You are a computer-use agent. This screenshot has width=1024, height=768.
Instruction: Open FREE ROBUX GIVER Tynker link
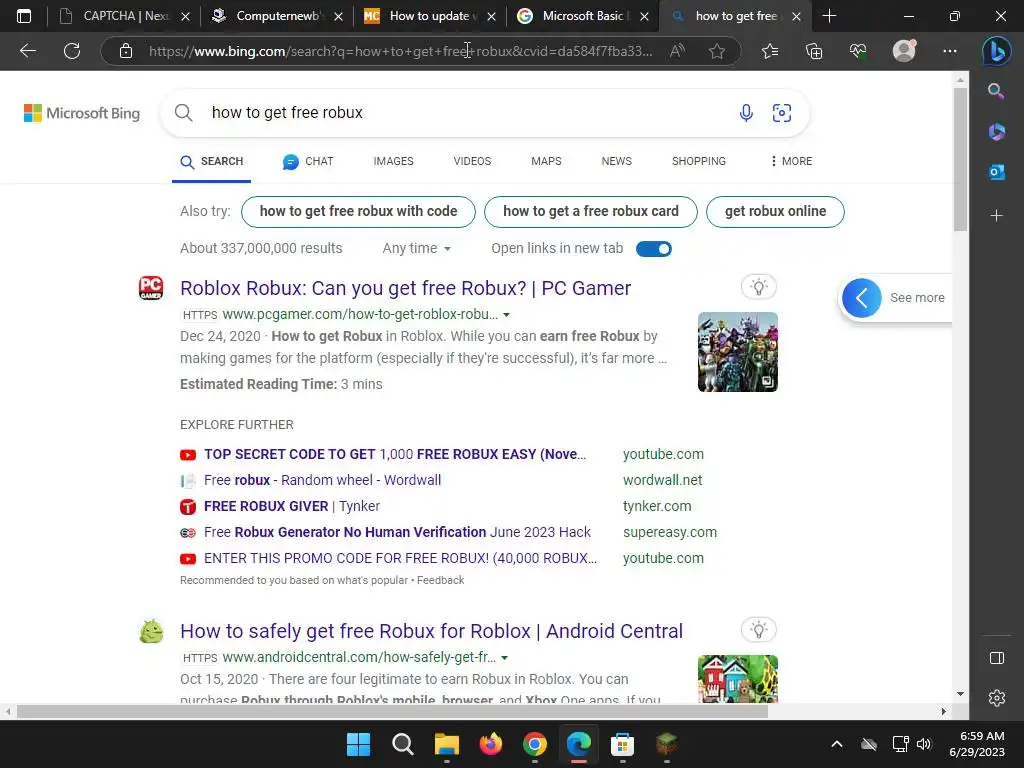292,506
